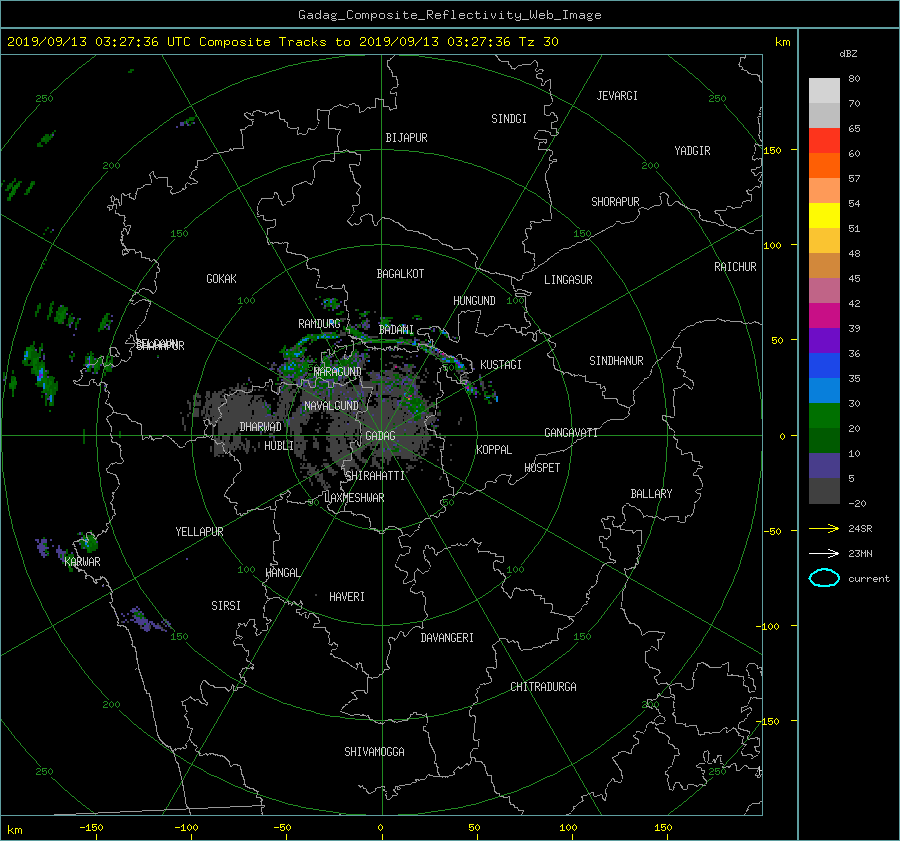Viewport: 900px width, 841px height.
Task: Click the KOPPAL city label
Action: pos(494,450)
